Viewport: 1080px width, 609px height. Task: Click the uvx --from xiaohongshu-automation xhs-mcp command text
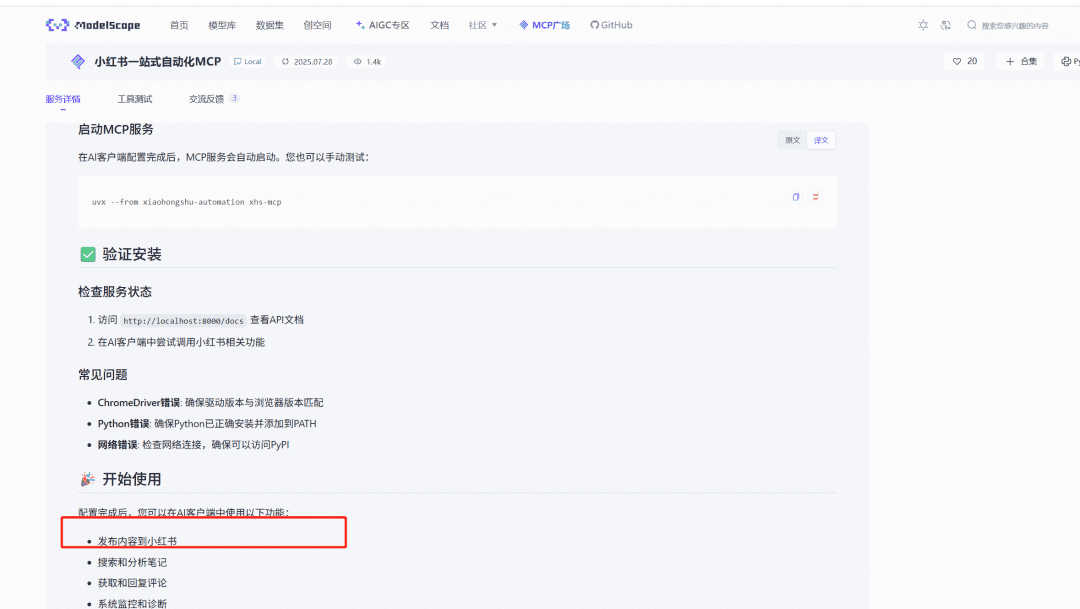[187, 202]
